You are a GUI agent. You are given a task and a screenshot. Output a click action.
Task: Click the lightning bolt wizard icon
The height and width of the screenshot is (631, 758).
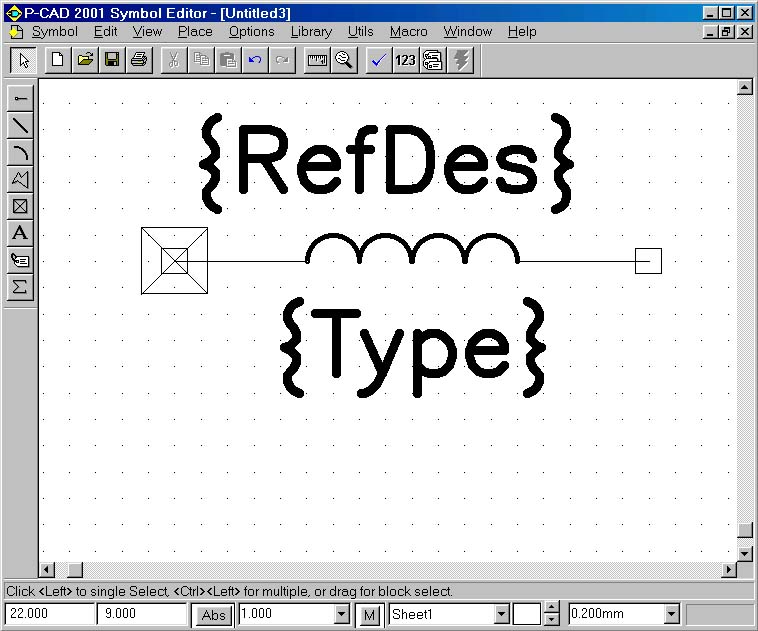pyautogui.click(x=460, y=60)
